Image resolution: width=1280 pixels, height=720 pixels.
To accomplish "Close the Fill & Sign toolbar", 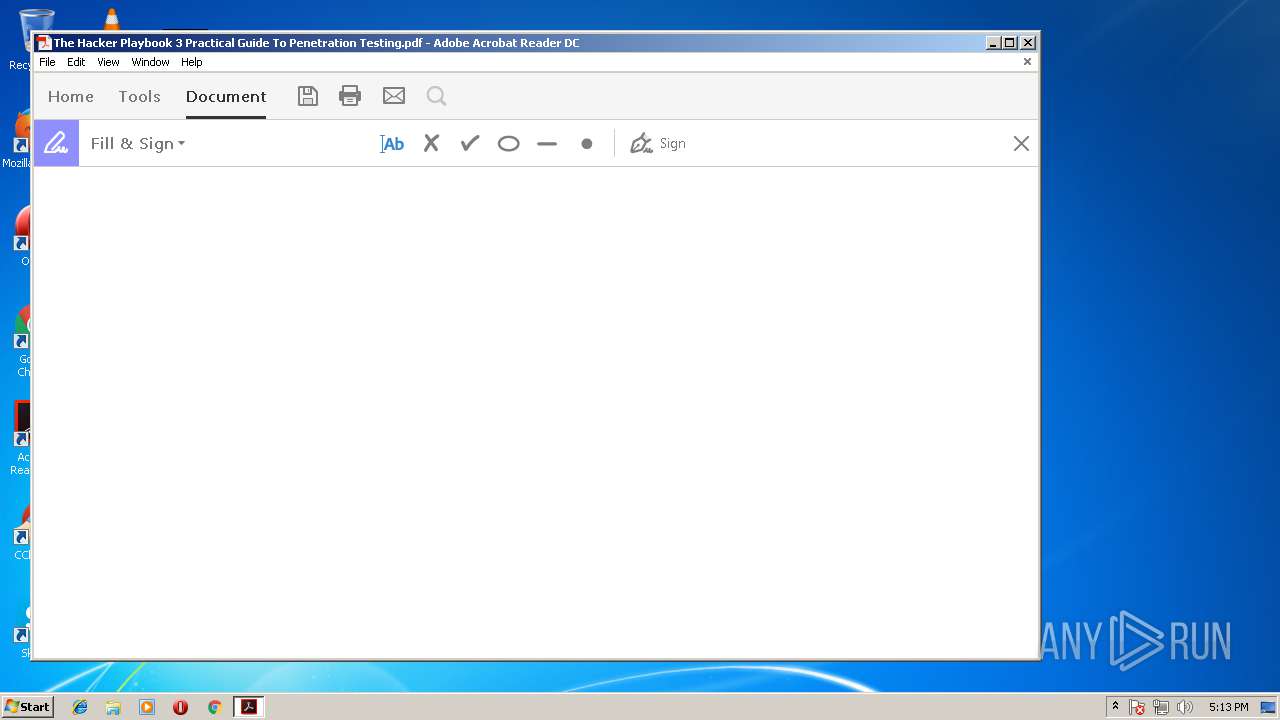I will click(1021, 144).
